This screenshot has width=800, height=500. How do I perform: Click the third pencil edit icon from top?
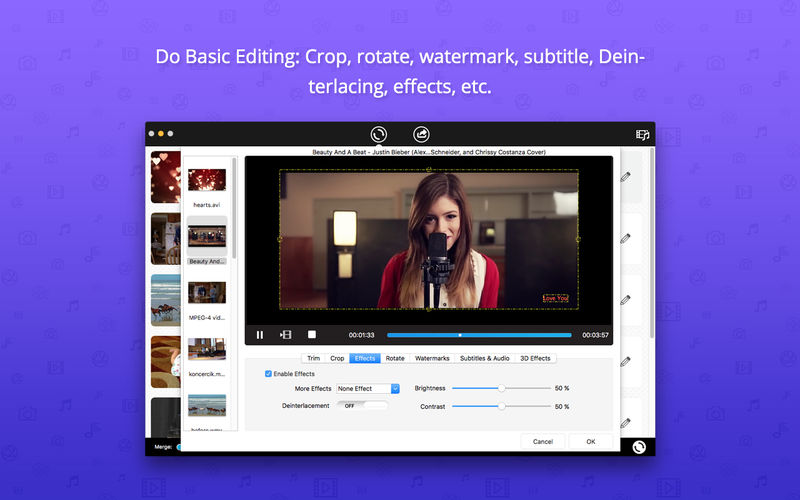point(626,300)
